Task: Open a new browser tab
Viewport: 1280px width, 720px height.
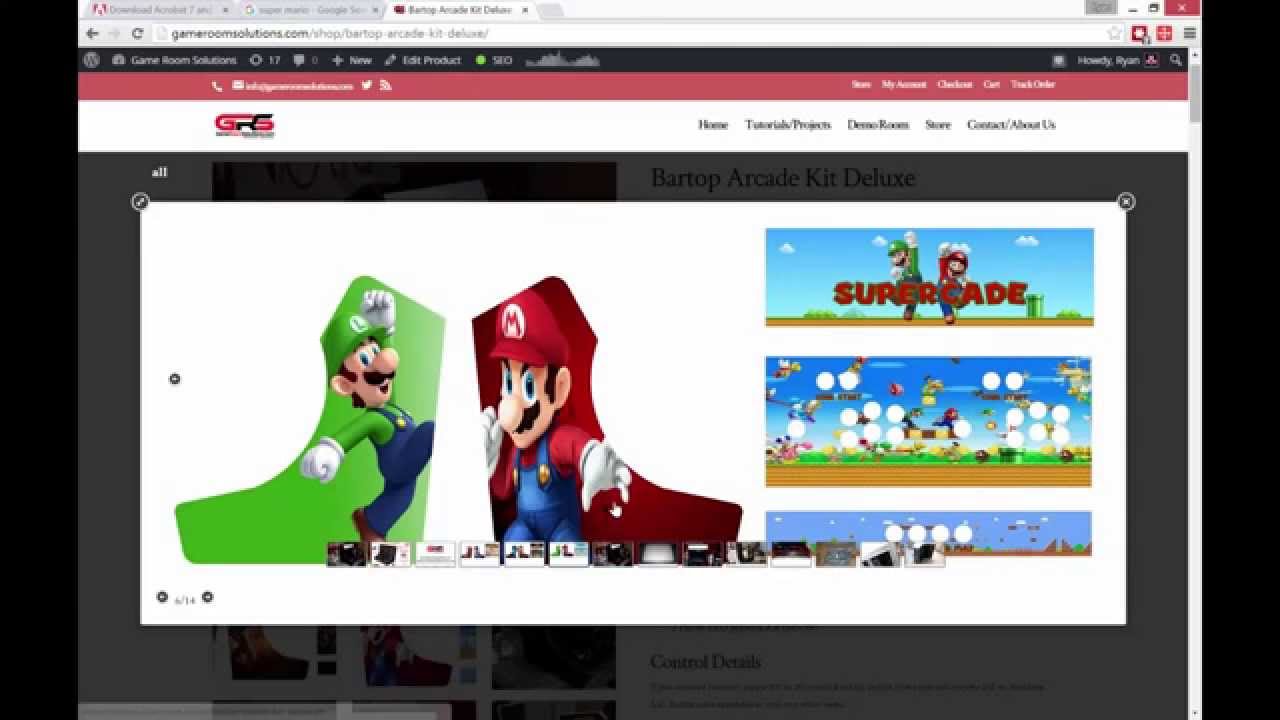Action: [550, 10]
